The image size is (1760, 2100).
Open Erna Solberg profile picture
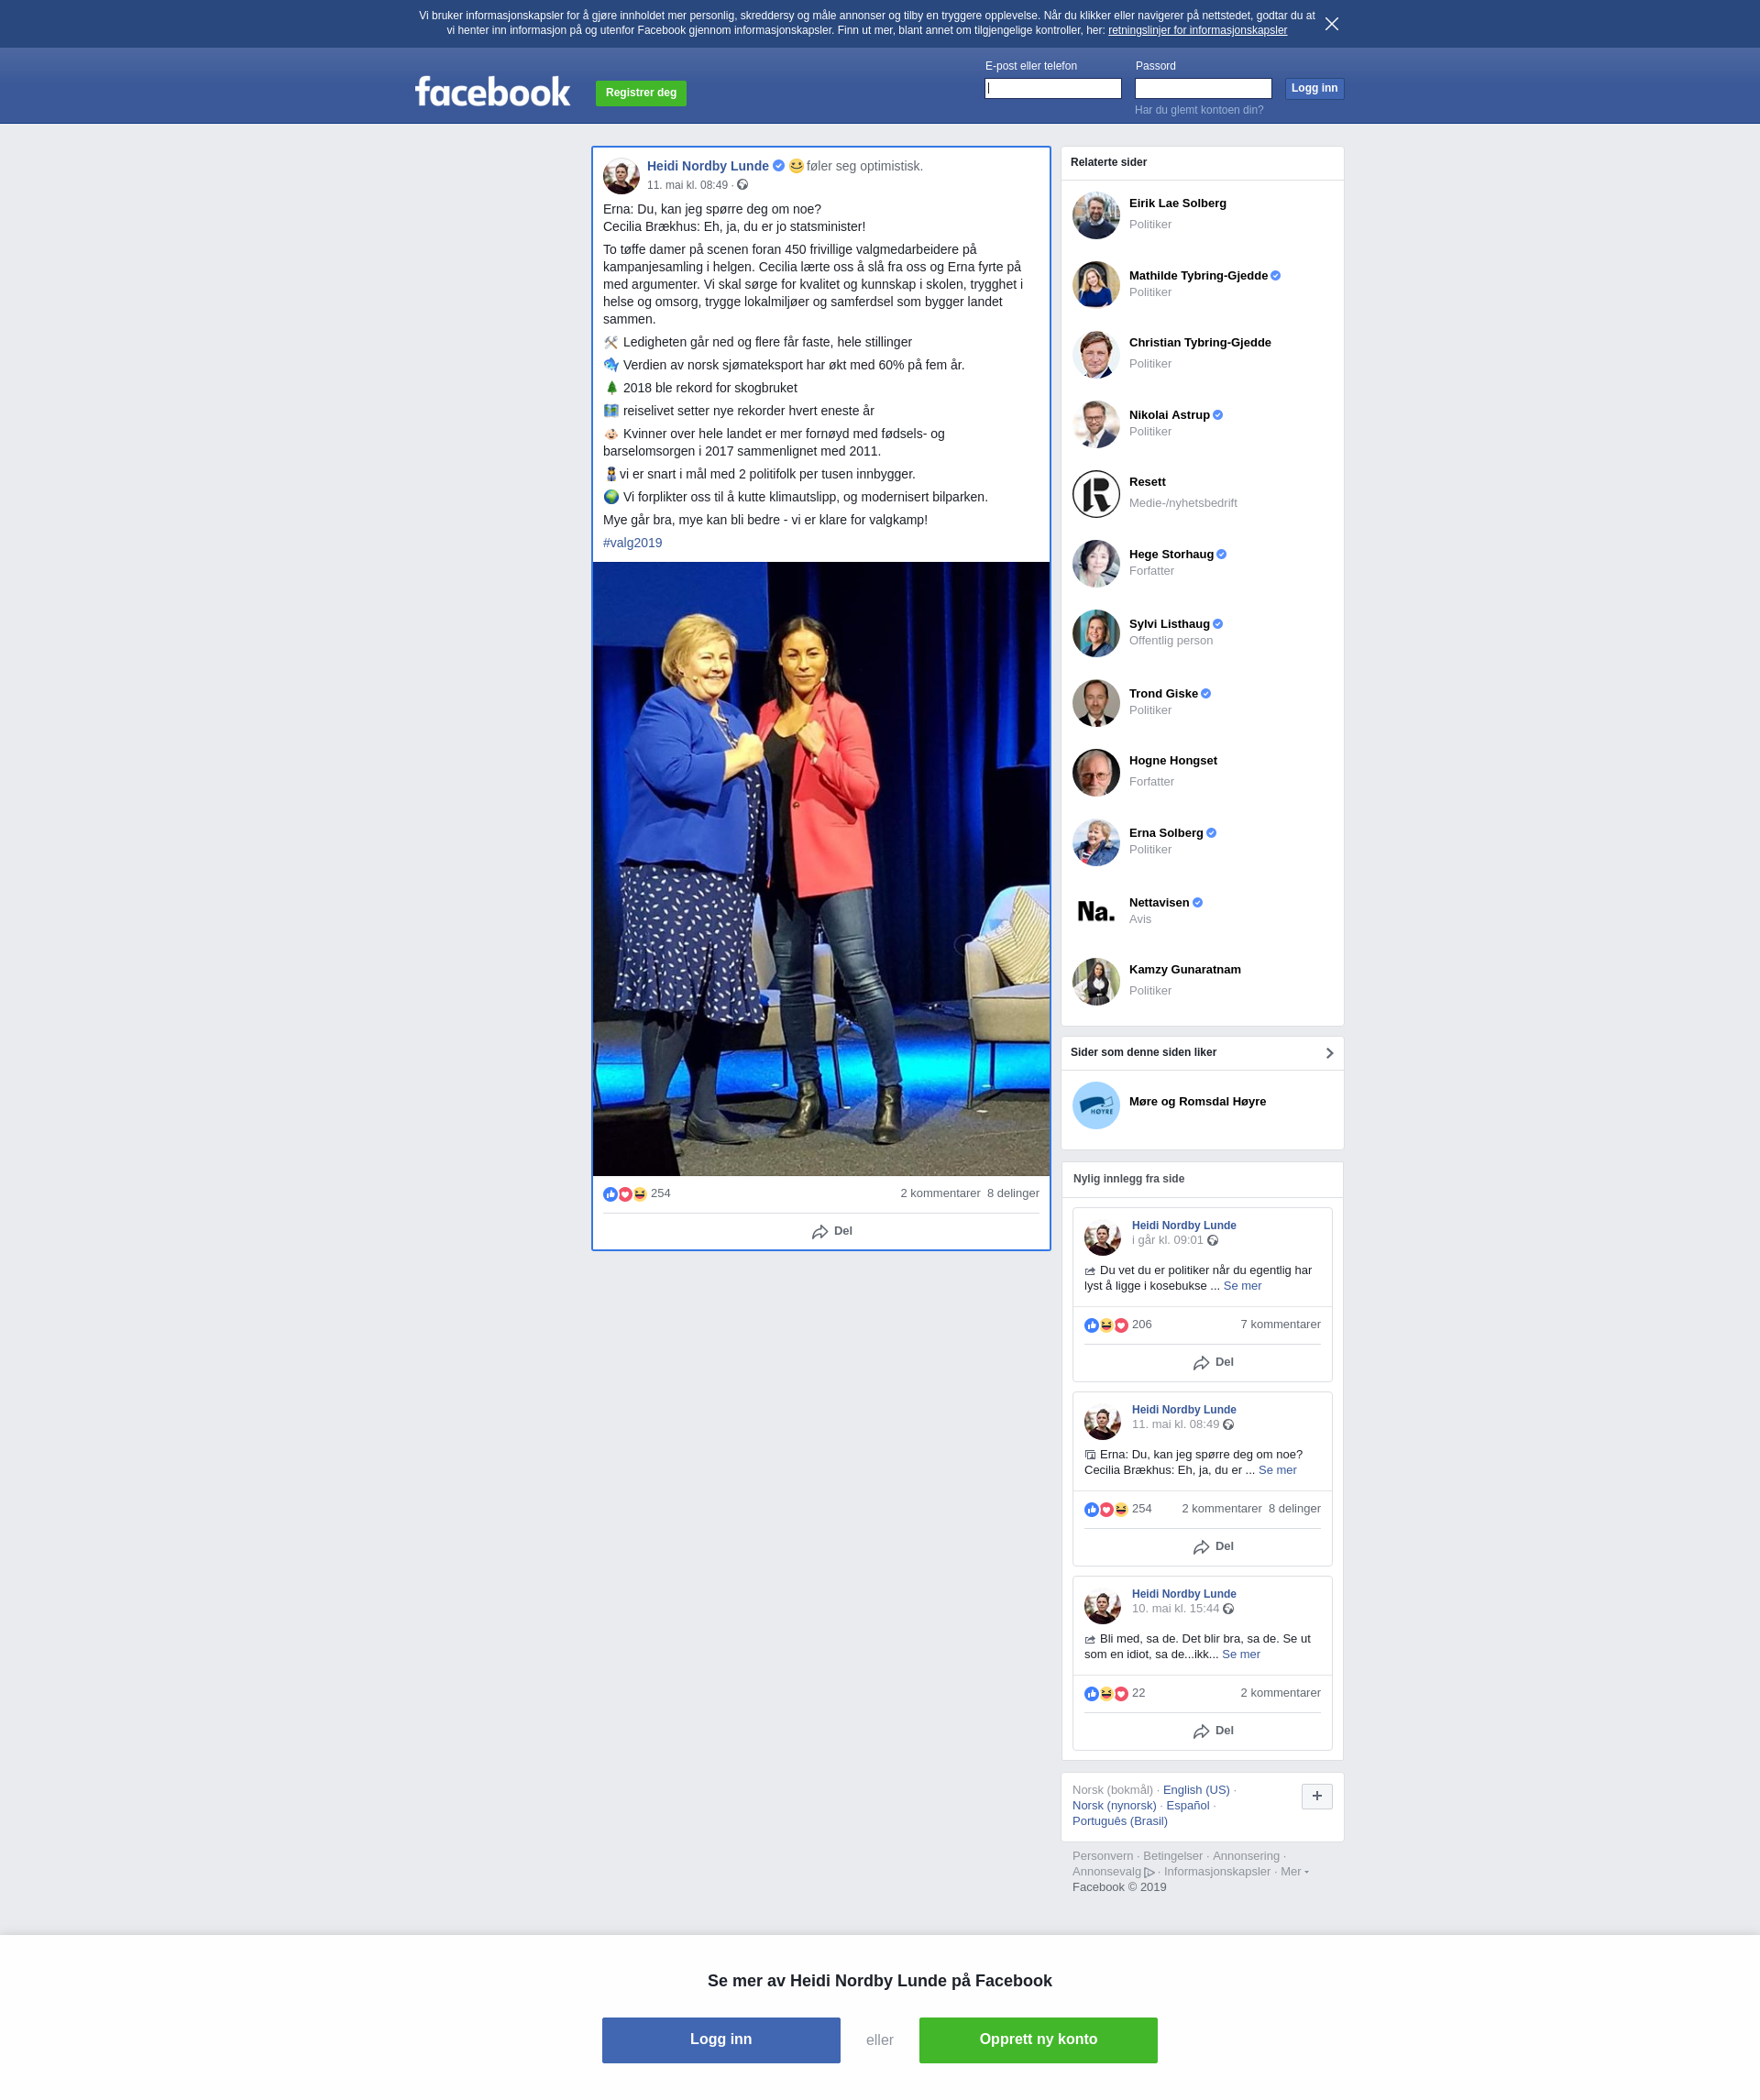[x=1096, y=842]
